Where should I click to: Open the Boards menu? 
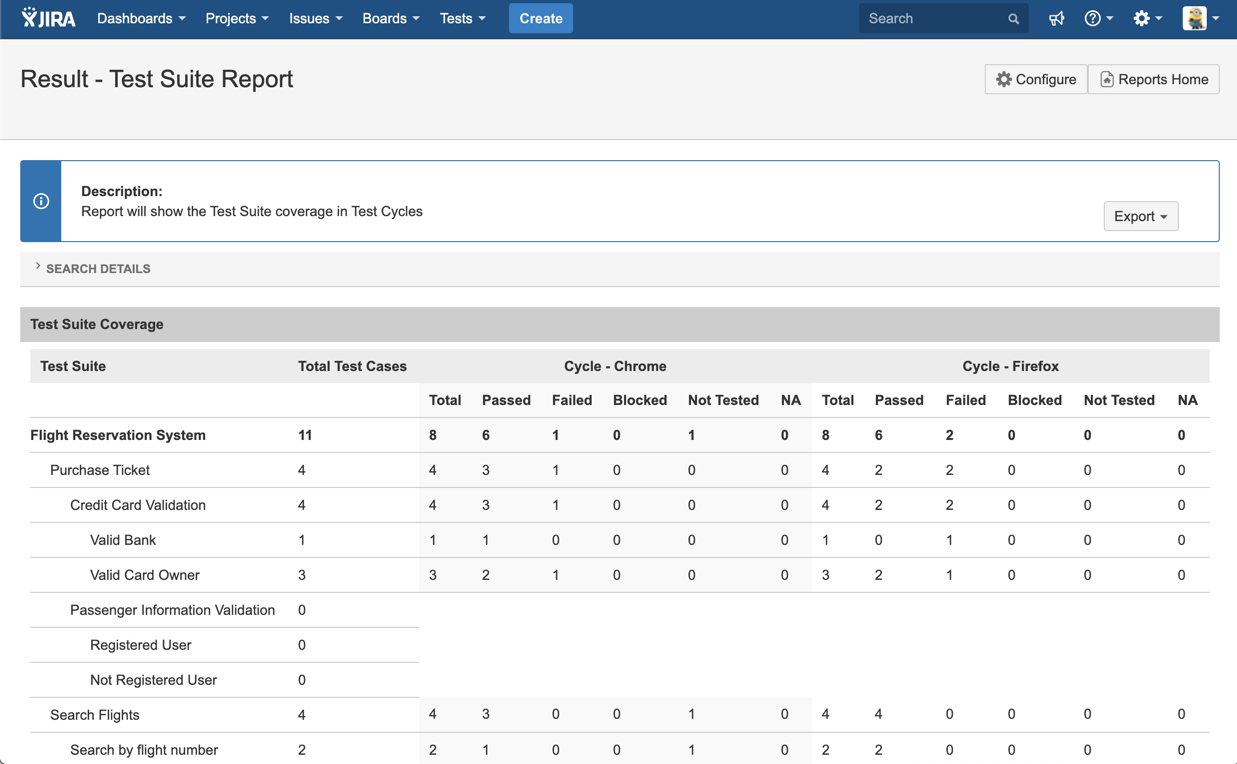pos(391,19)
